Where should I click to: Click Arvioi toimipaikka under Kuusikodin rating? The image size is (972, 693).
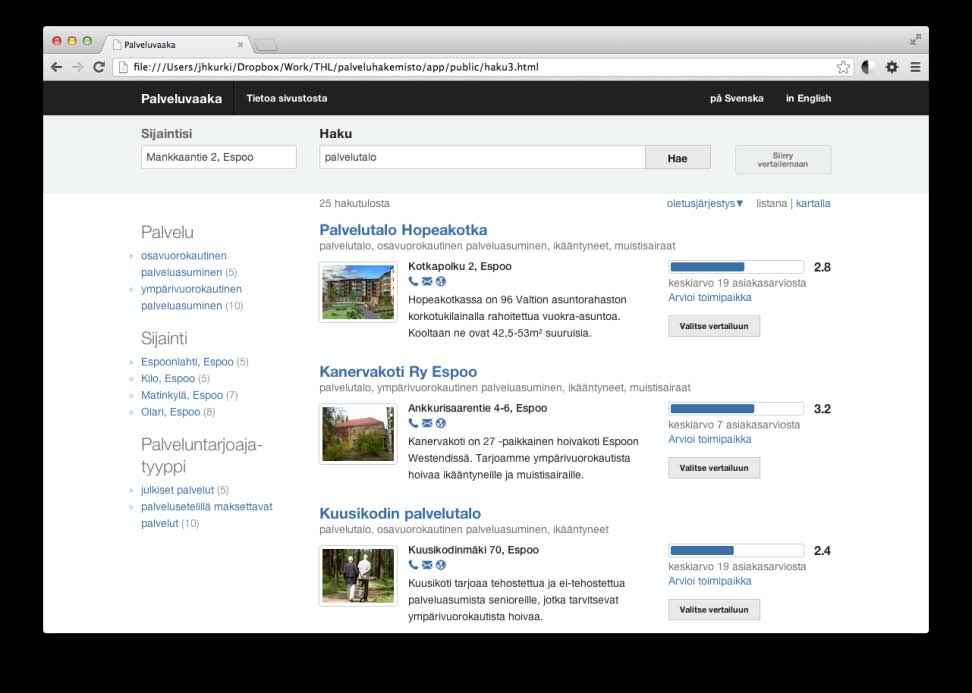point(710,581)
